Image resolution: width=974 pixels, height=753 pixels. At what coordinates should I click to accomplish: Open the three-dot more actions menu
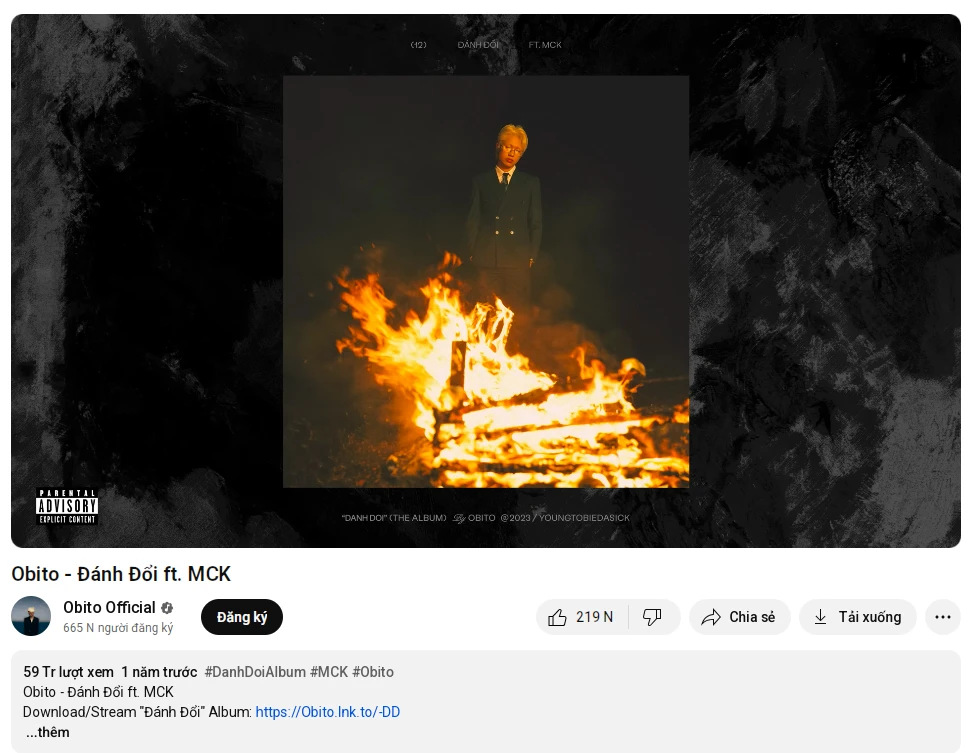click(x=942, y=617)
